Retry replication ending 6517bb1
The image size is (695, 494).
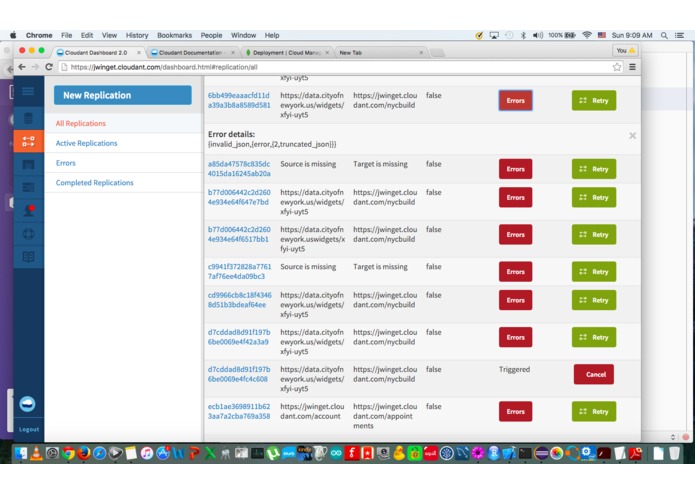(x=594, y=234)
